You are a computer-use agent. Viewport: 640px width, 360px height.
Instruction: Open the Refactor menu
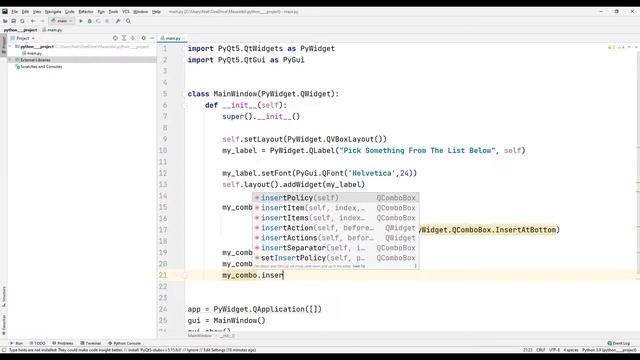pos(86,12)
